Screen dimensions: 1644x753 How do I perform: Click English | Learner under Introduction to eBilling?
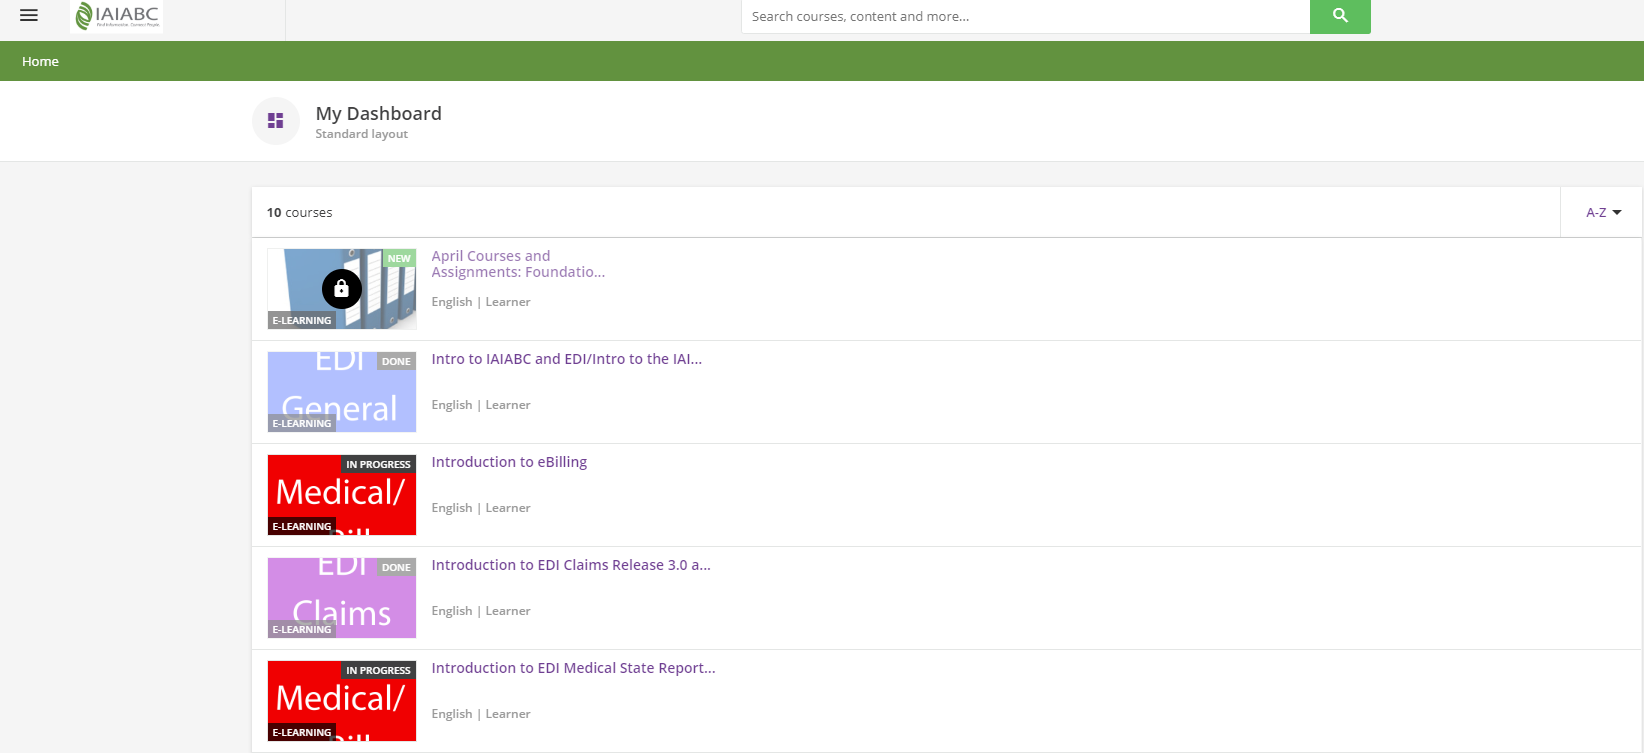click(481, 508)
